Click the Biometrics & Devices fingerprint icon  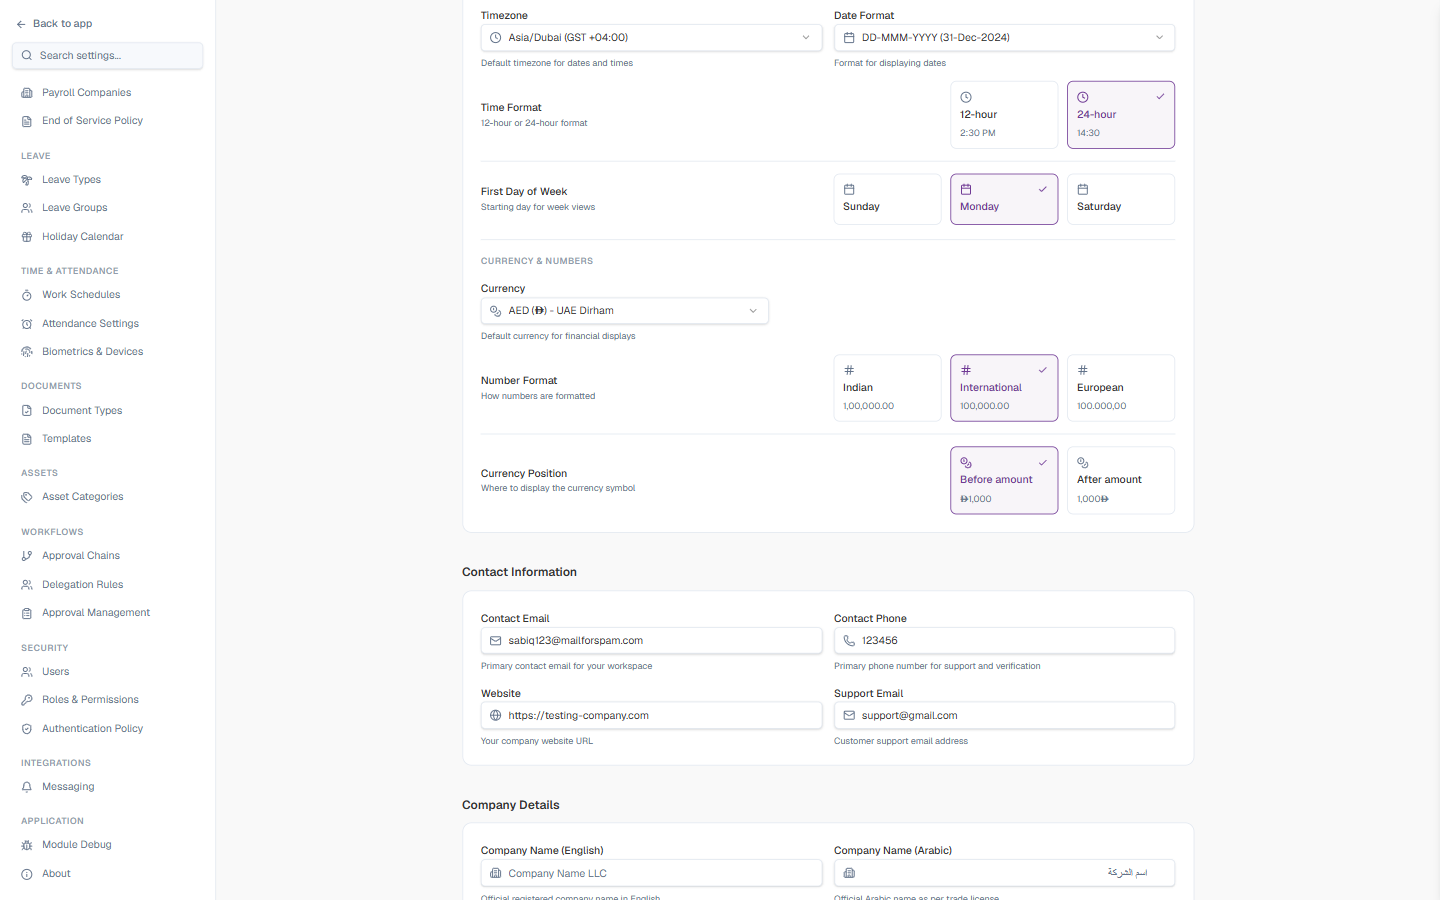[x=27, y=352]
